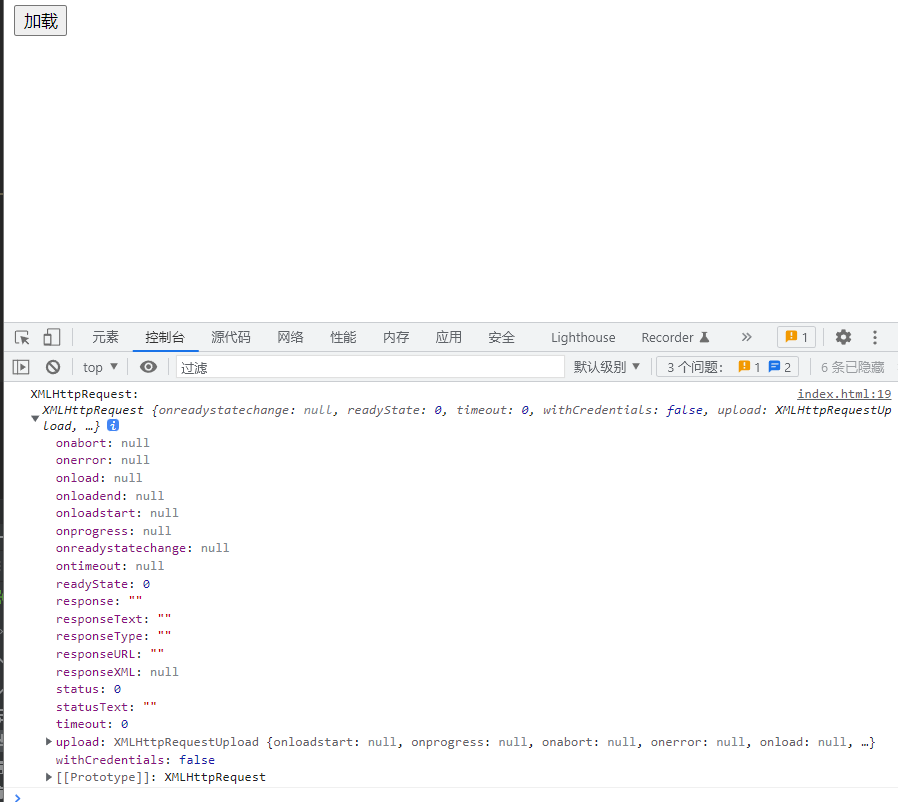Create a live expression with the eye icon
The height and width of the screenshot is (802, 898).
(x=148, y=367)
